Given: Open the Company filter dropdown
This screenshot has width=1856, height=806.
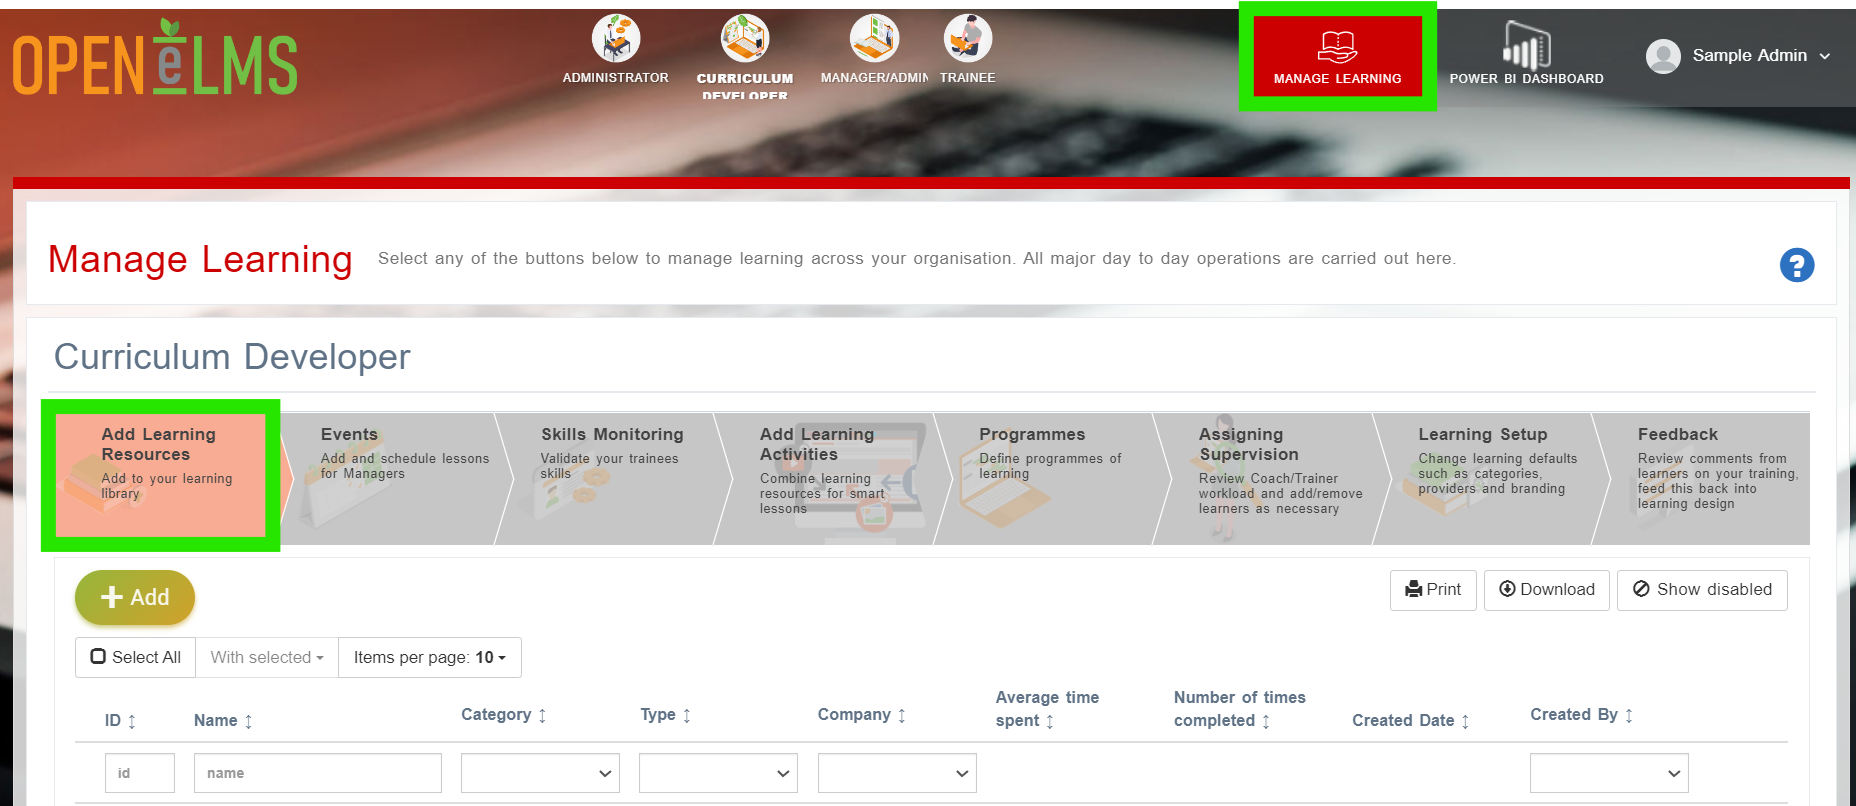Looking at the screenshot, I should [x=897, y=773].
